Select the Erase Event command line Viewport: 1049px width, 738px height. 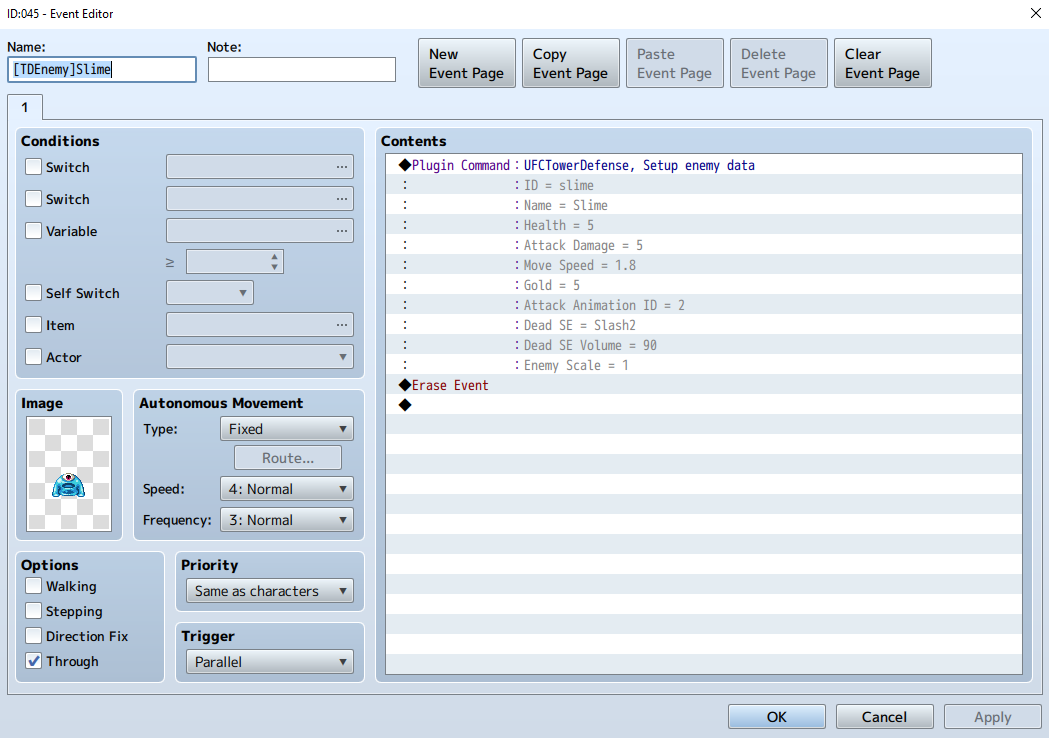click(704, 385)
